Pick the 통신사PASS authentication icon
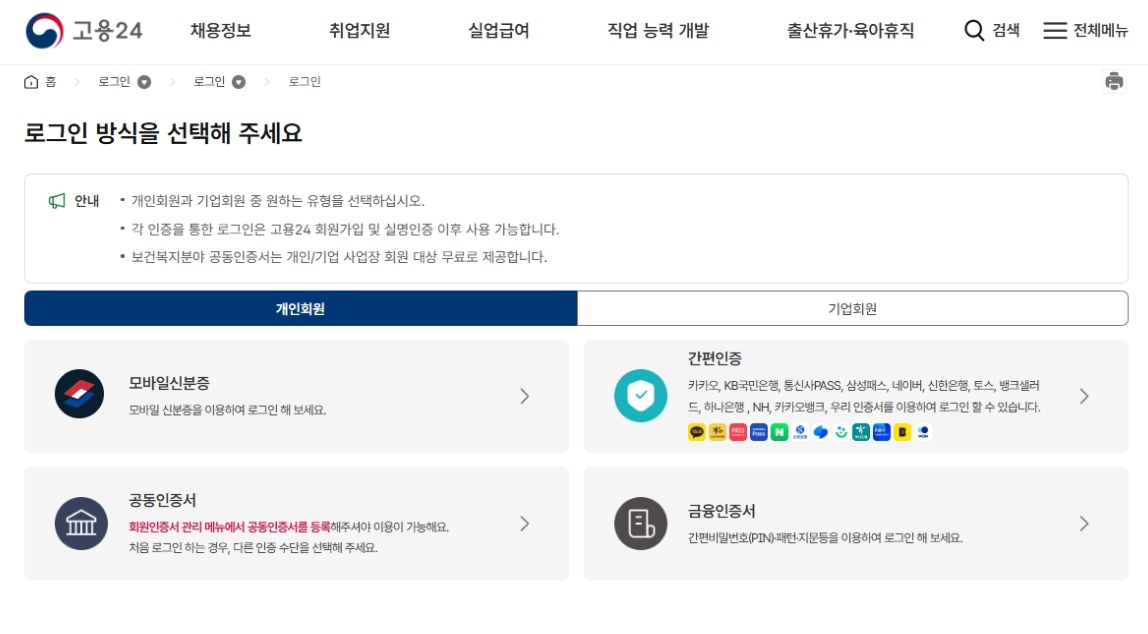Image resolution: width=1148 pixels, height=634 pixels. (x=736, y=431)
